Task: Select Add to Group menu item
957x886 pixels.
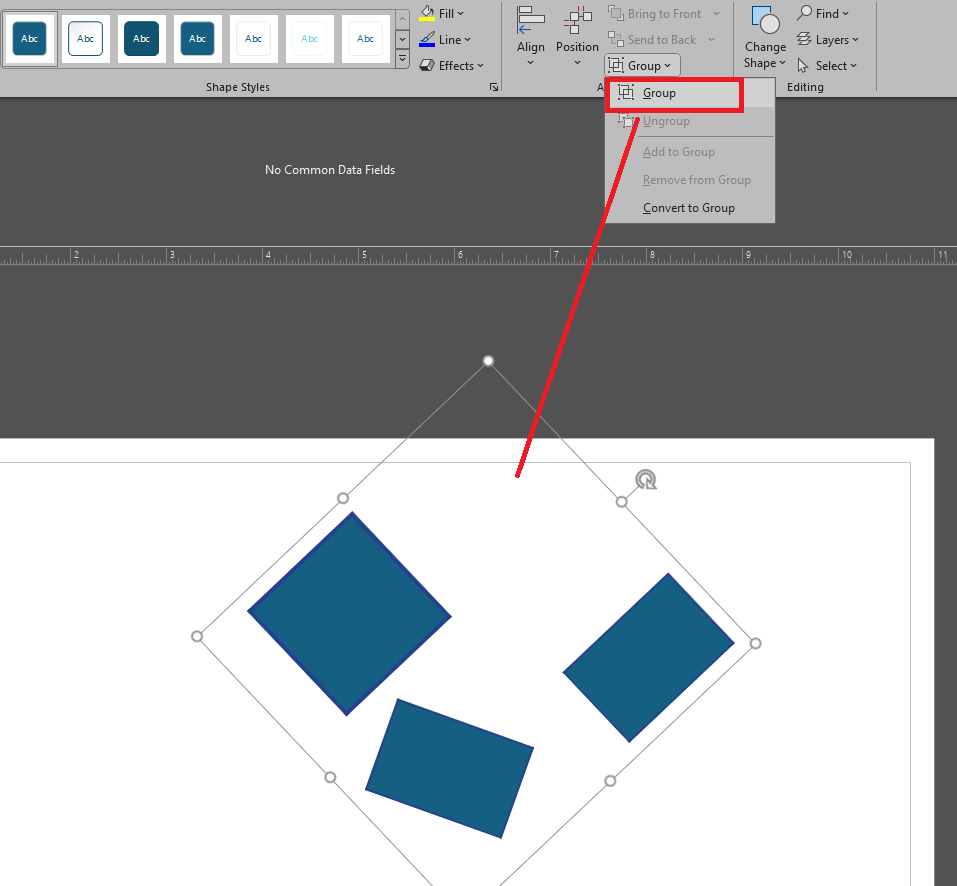Action: 690,152
